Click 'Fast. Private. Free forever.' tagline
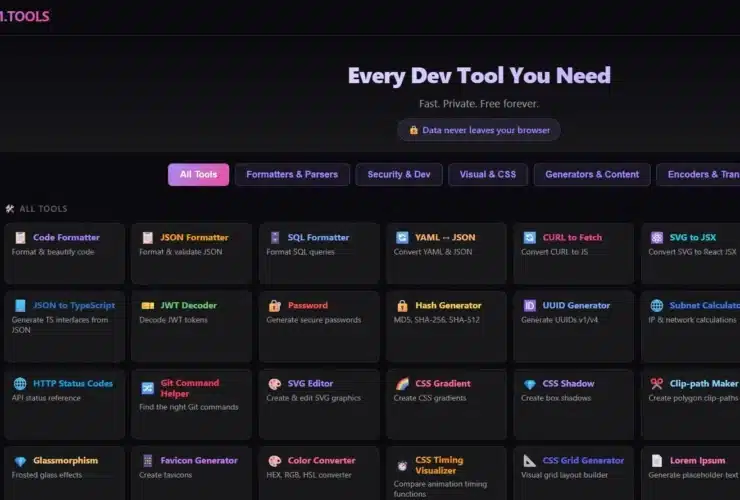Image resolution: width=740 pixels, height=500 pixels. click(479, 104)
